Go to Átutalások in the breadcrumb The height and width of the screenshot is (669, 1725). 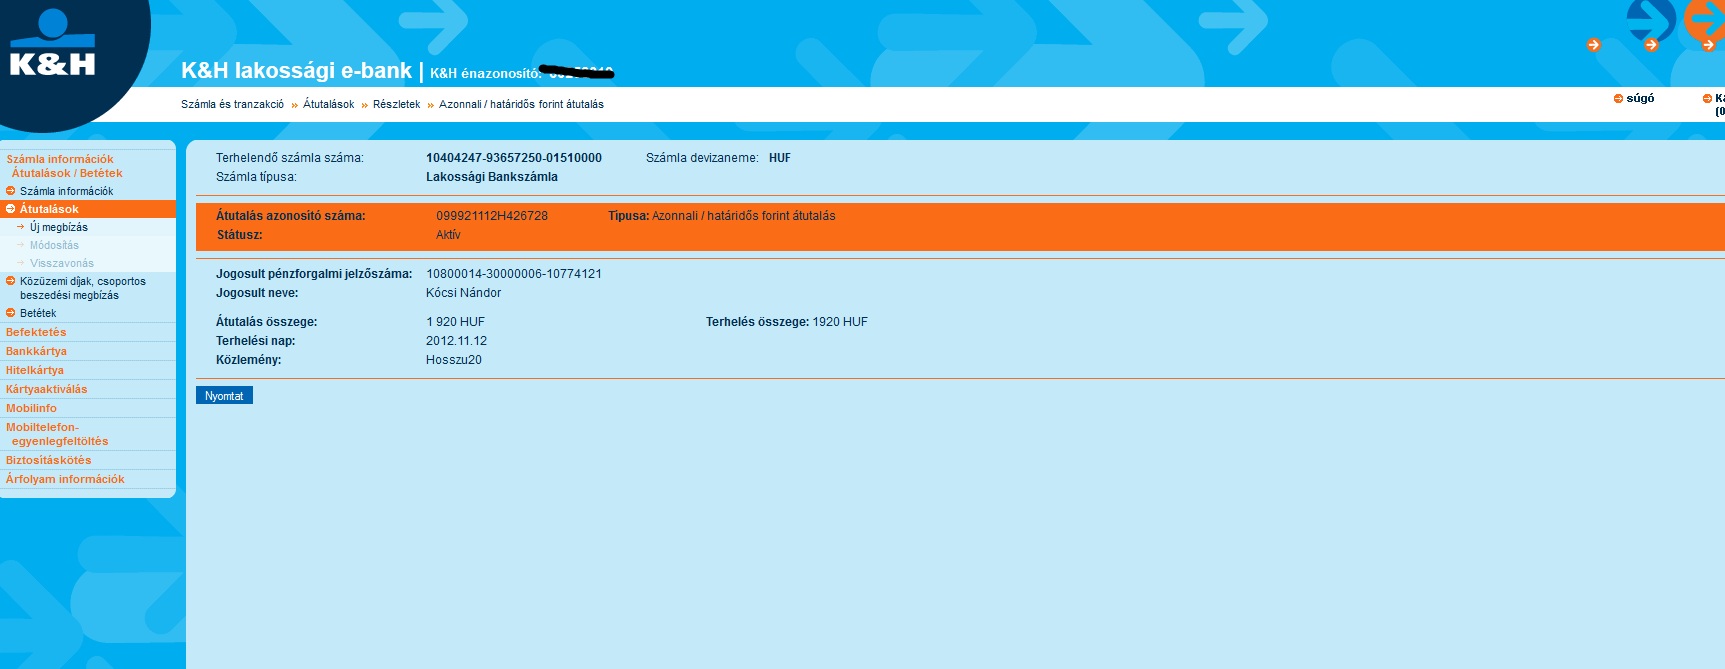coord(328,104)
